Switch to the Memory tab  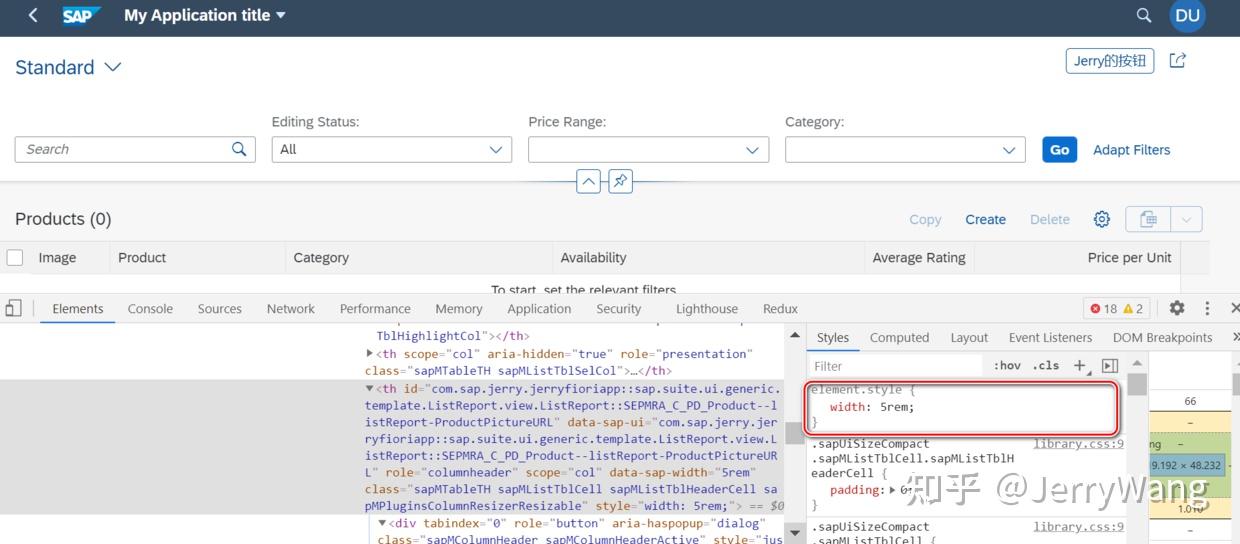coord(459,309)
